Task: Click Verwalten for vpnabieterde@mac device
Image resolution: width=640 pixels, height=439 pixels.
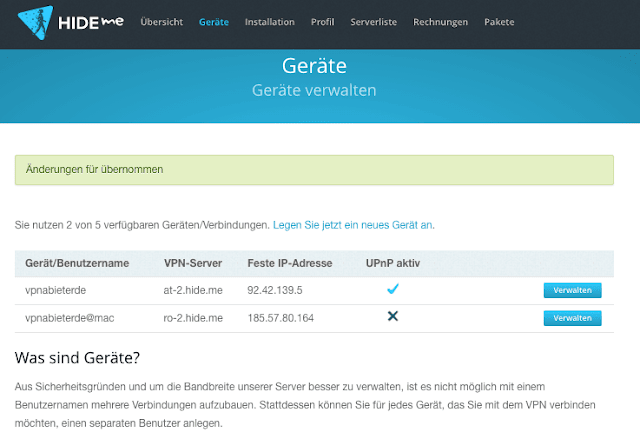Action: point(572,318)
